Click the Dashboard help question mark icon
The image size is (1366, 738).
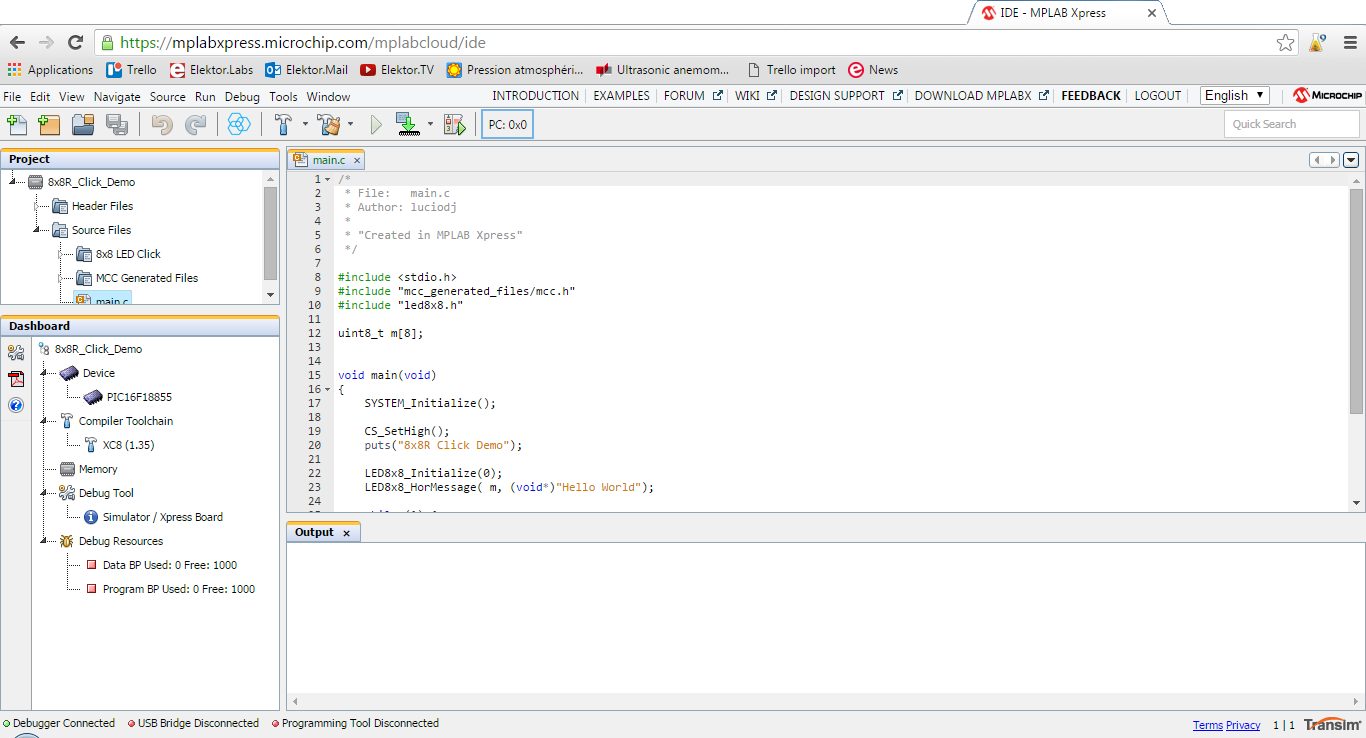16,405
